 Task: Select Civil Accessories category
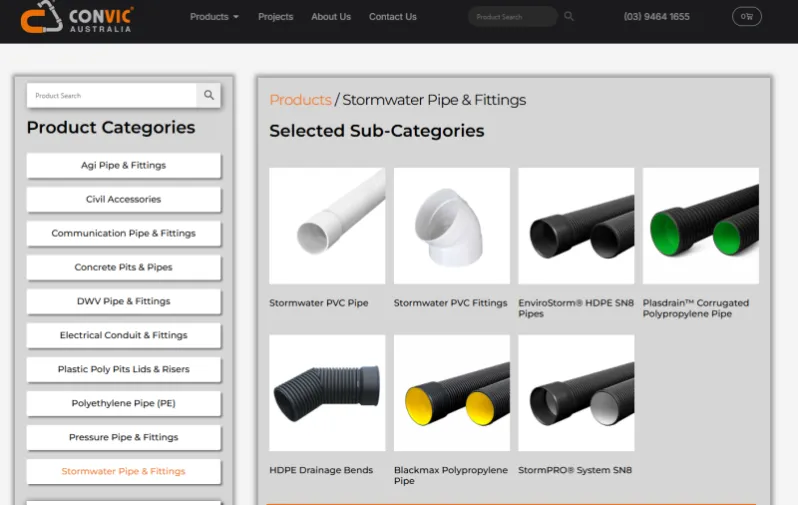tap(124, 200)
